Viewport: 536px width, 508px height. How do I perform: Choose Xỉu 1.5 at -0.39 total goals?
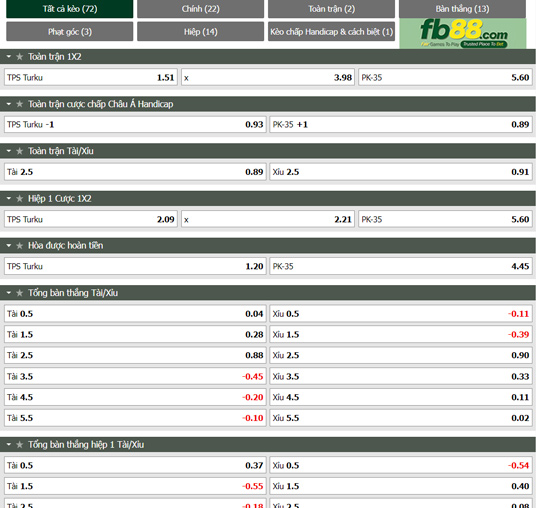pyautogui.click(x=401, y=335)
